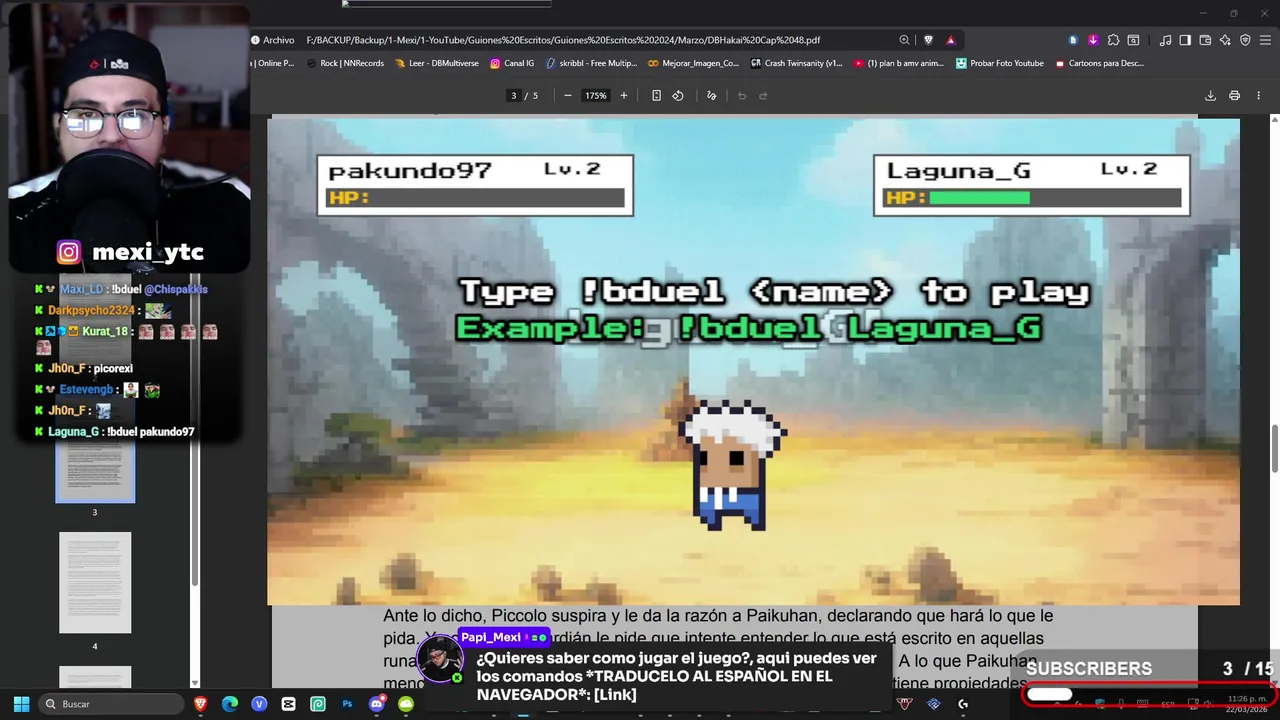The height and width of the screenshot is (720, 1280).
Task: Click the PDF zoom percentage field 175%
Action: pyautogui.click(x=596, y=96)
